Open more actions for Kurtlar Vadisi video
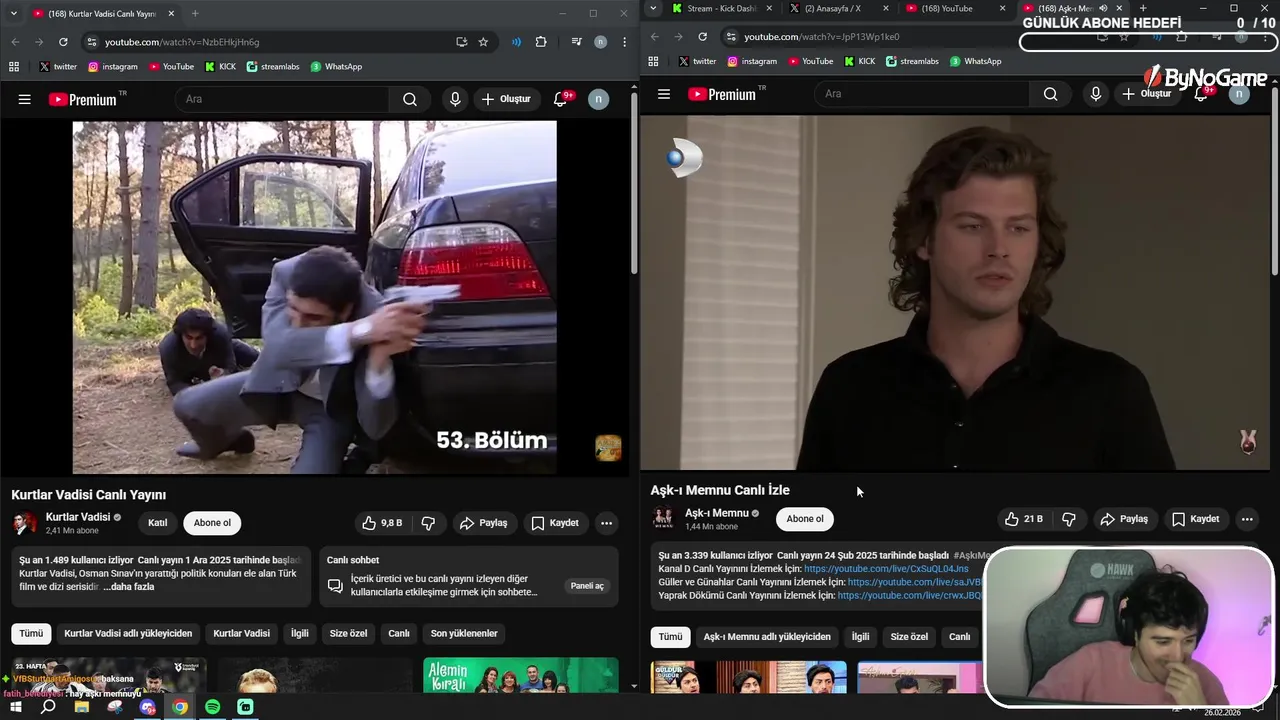 (606, 523)
